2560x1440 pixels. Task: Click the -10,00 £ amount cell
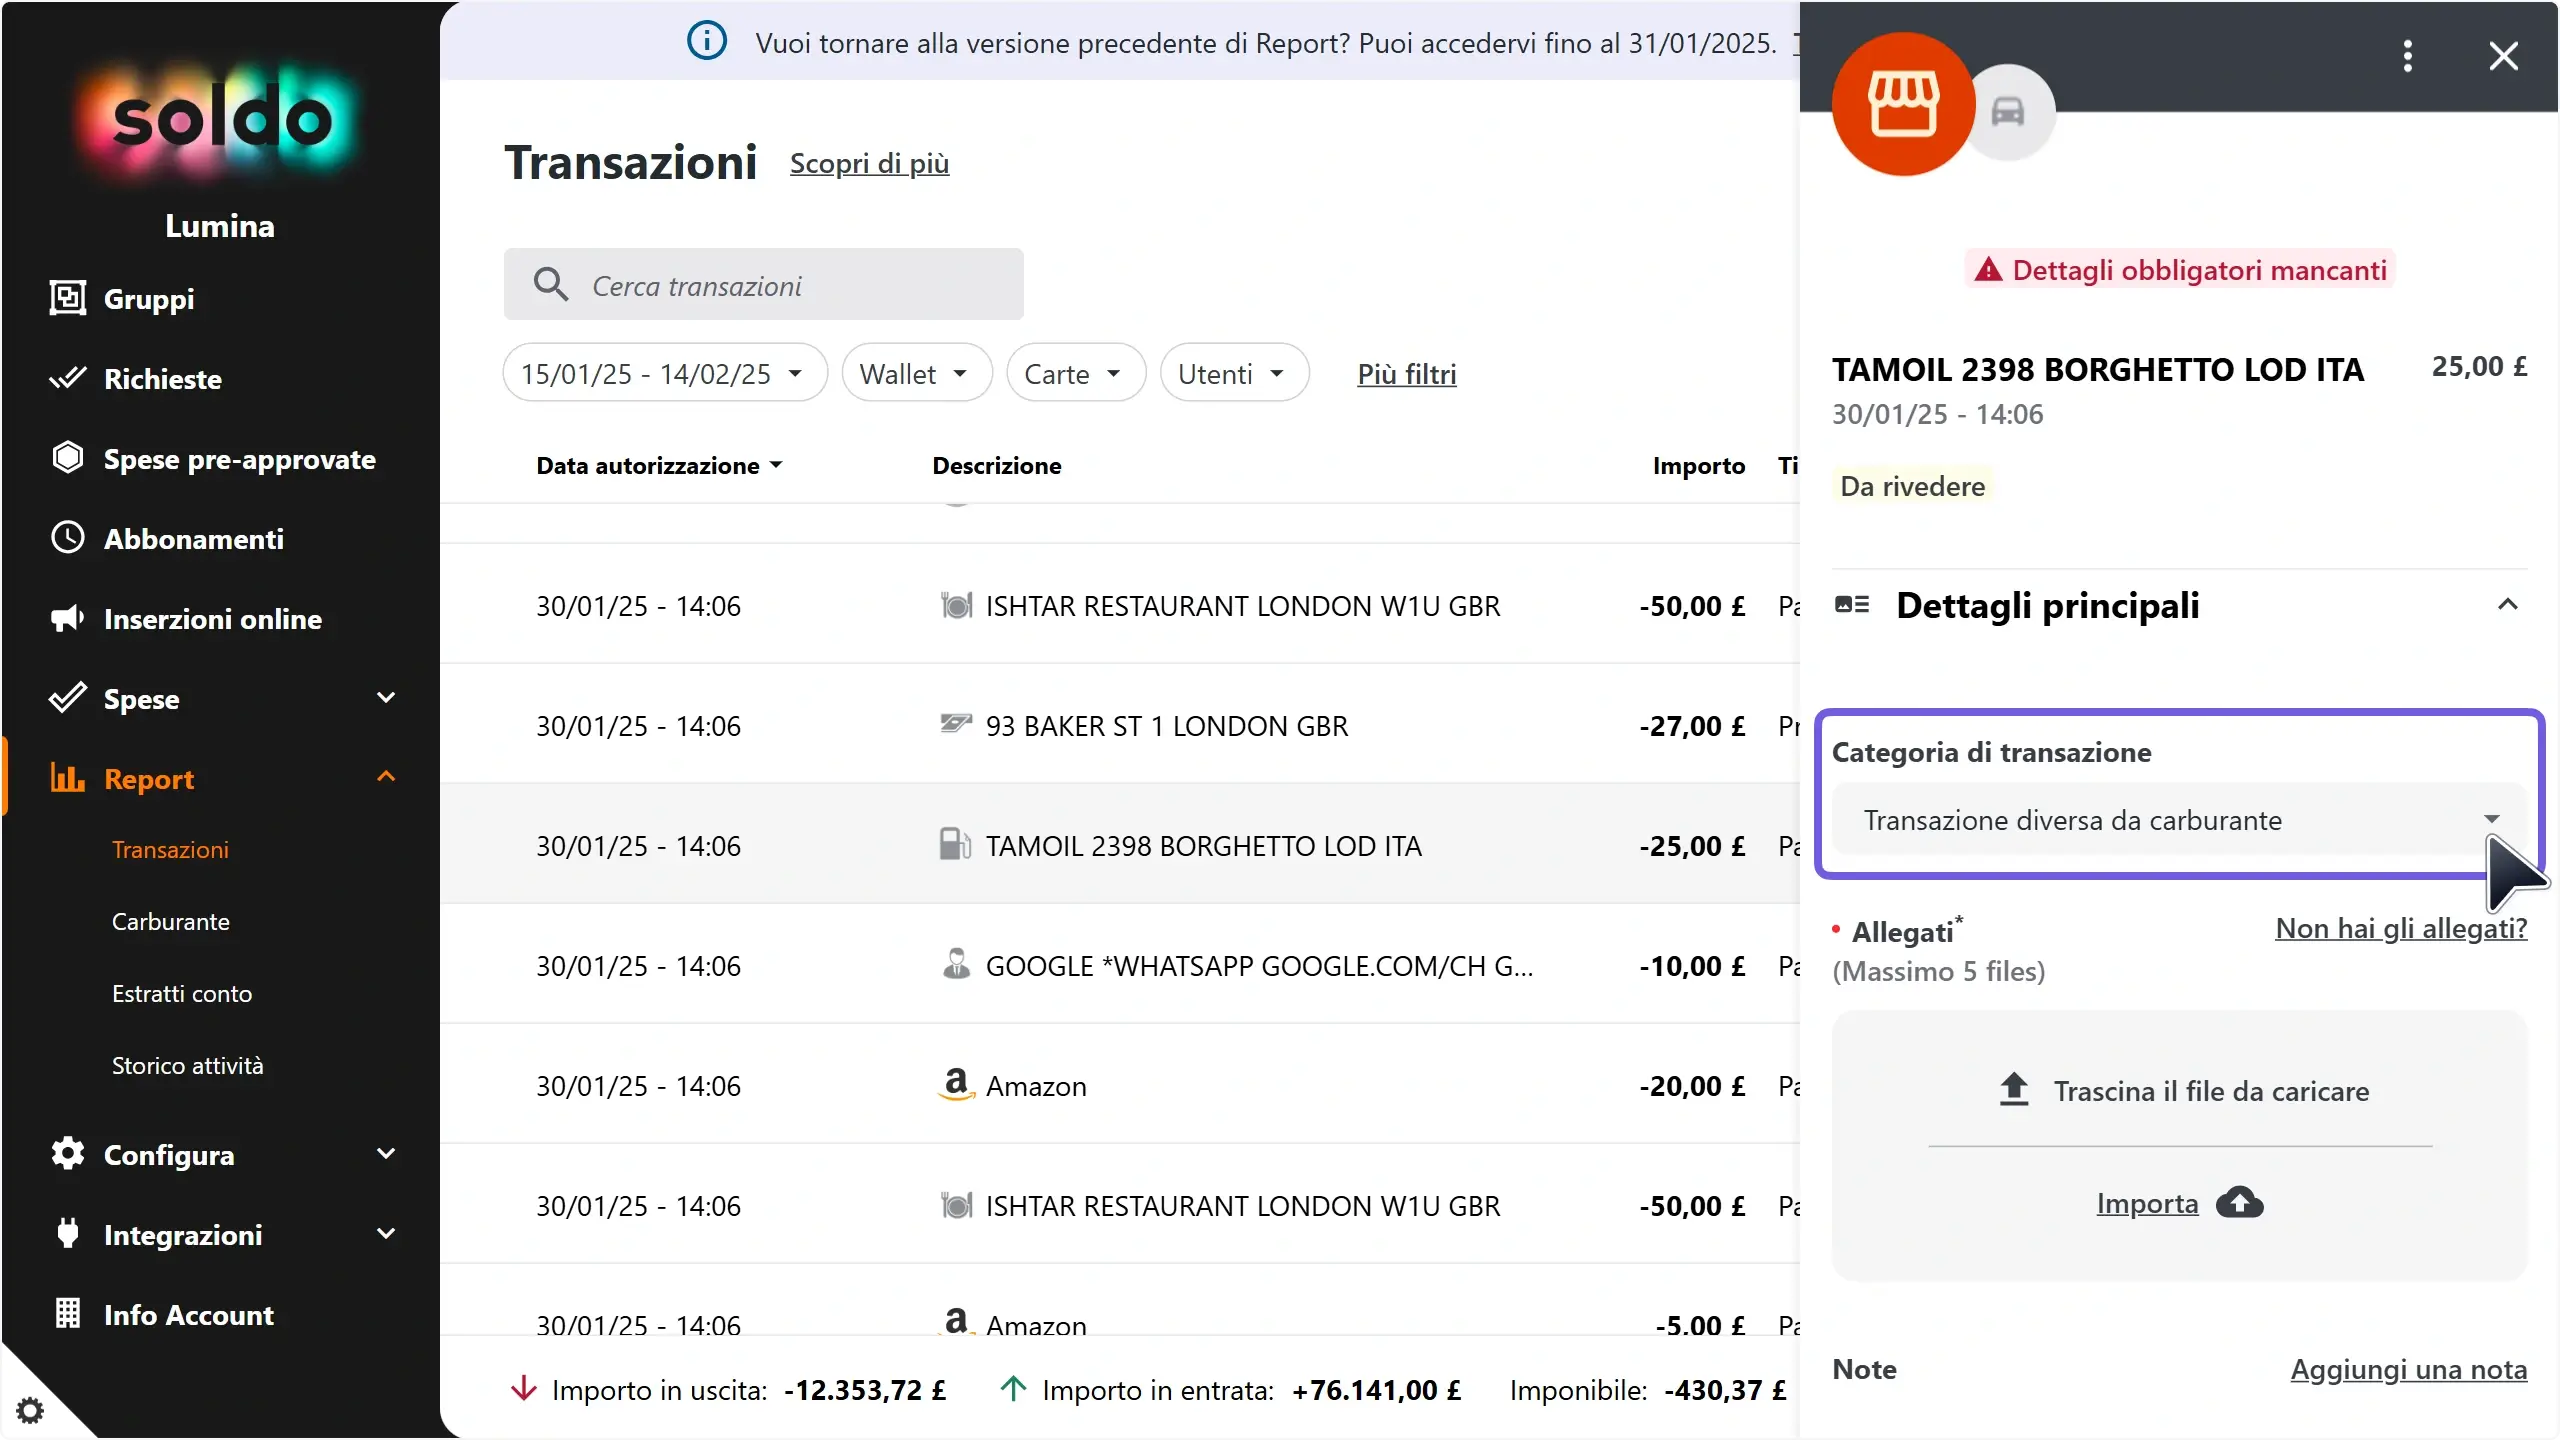tap(1692, 966)
